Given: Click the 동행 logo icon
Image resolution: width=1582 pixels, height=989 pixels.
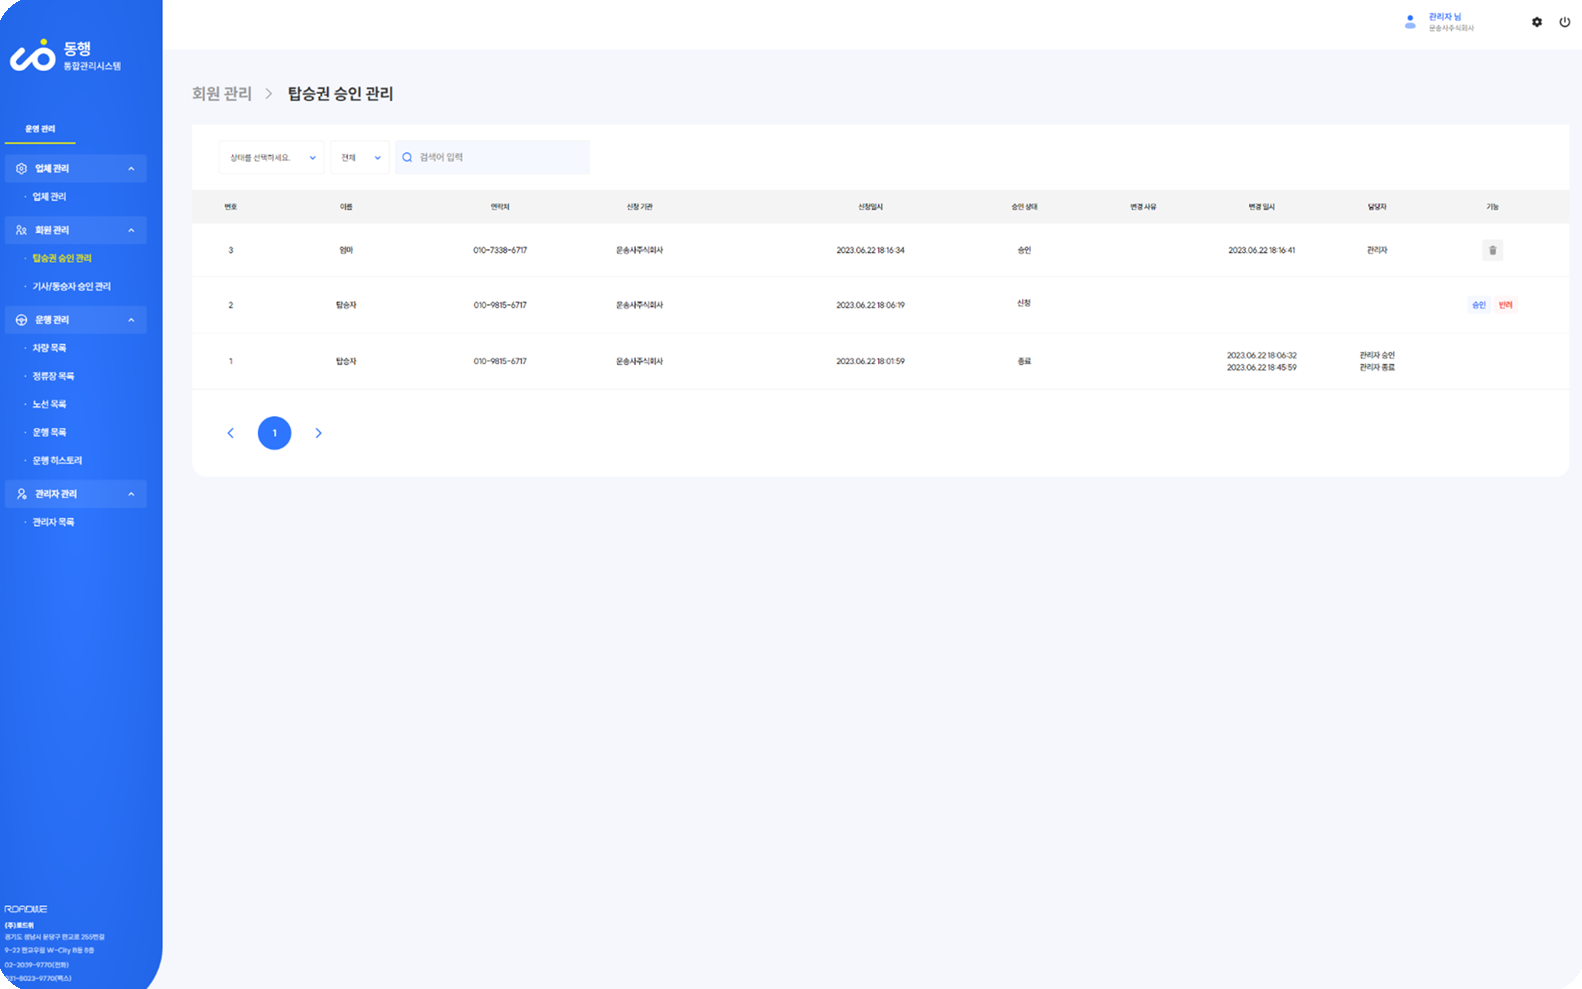Looking at the screenshot, I should coord(33,55).
